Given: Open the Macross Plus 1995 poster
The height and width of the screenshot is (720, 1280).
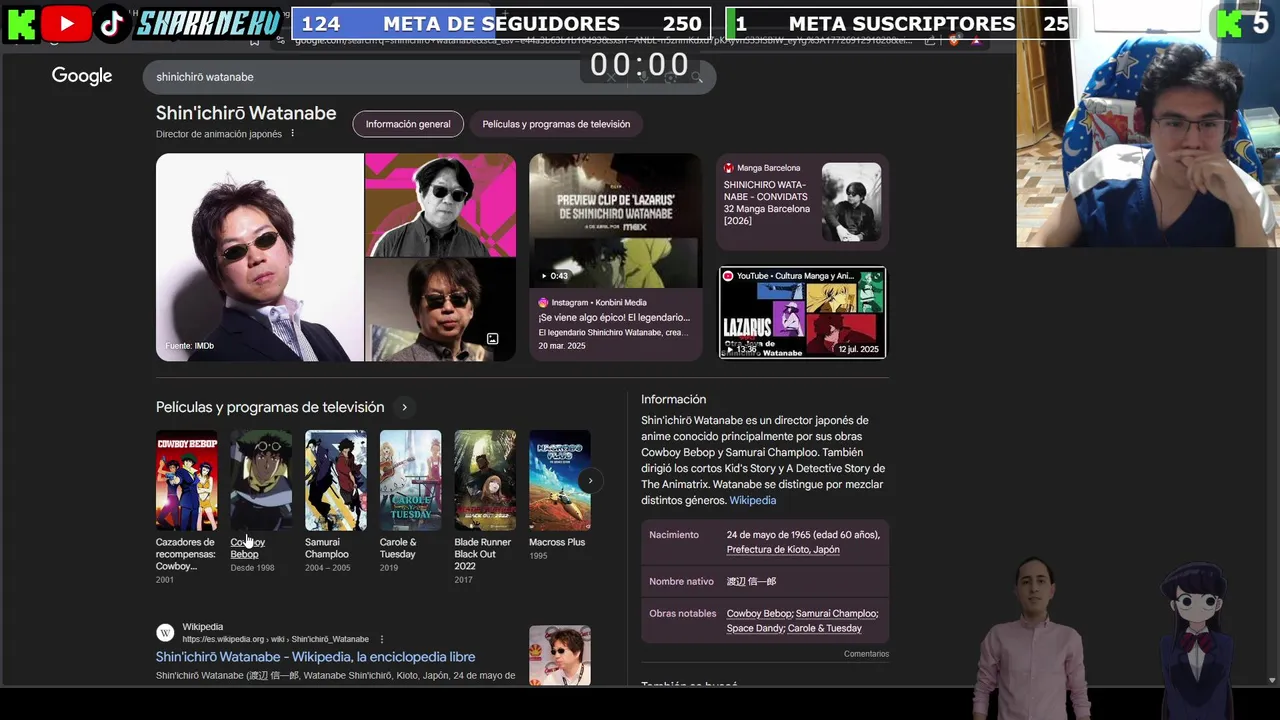Looking at the screenshot, I should pyautogui.click(x=560, y=481).
